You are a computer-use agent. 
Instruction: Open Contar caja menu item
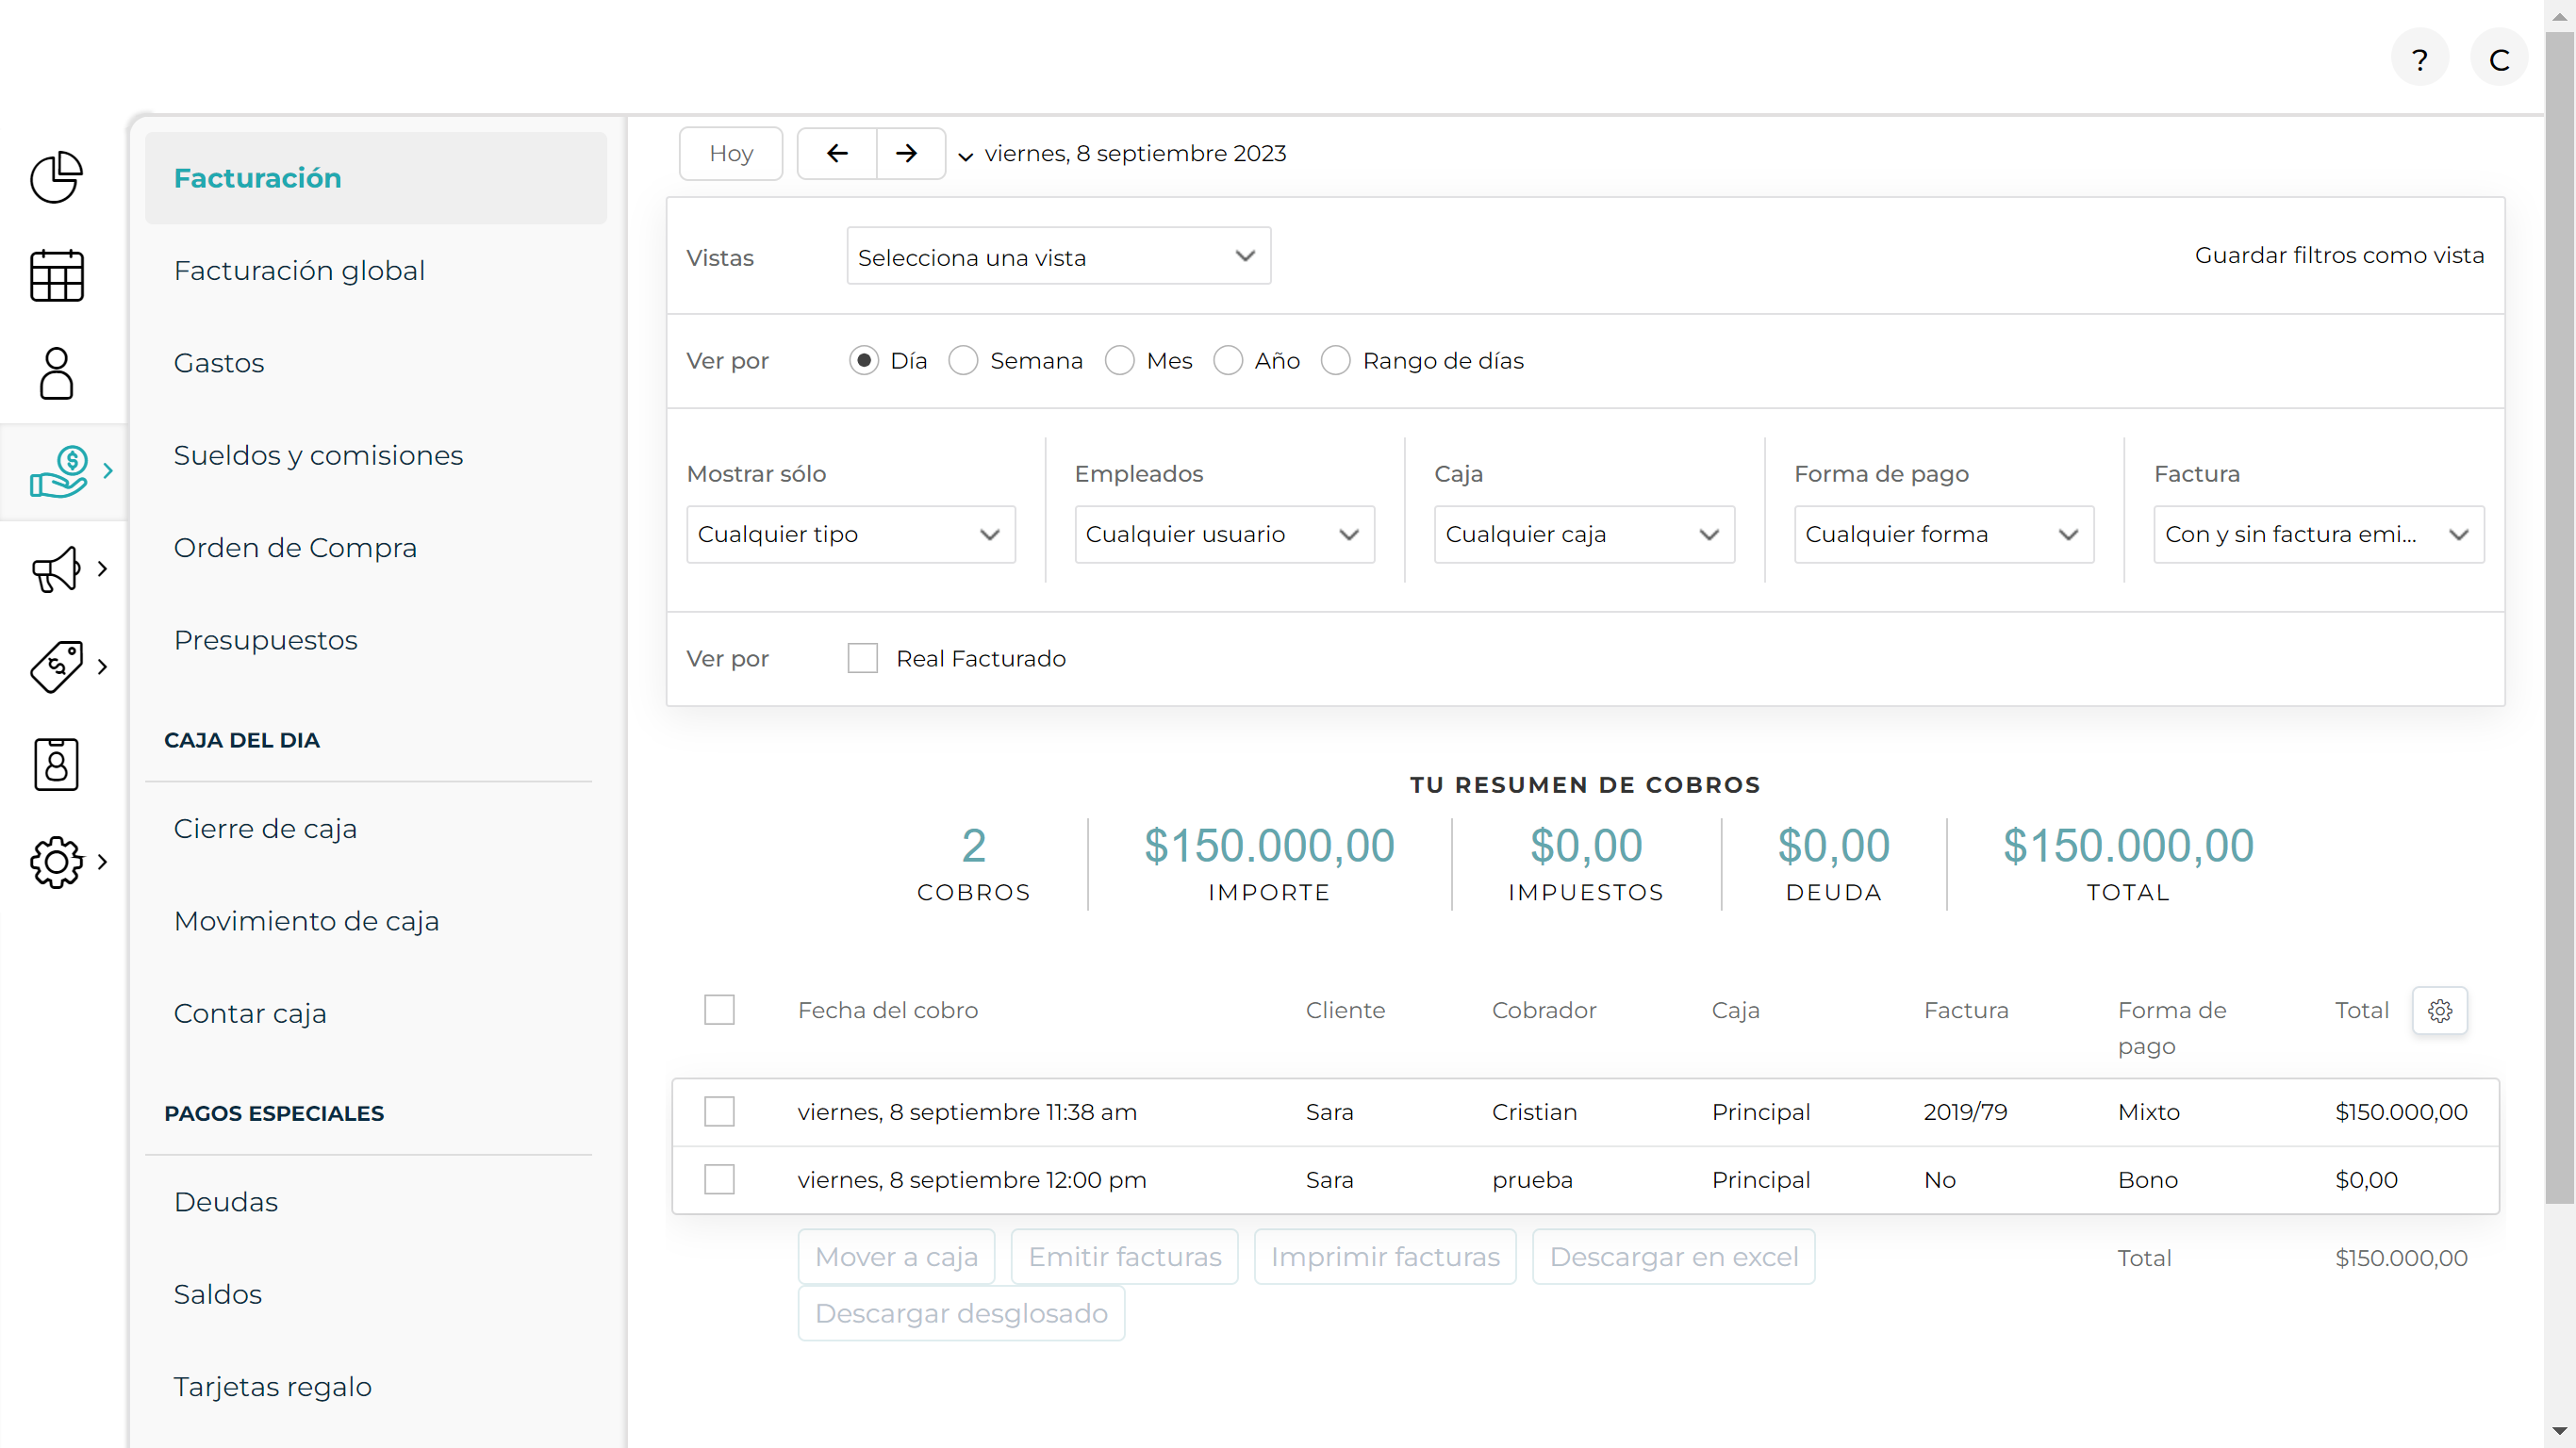pyautogui.click(x=250, y=1013)
